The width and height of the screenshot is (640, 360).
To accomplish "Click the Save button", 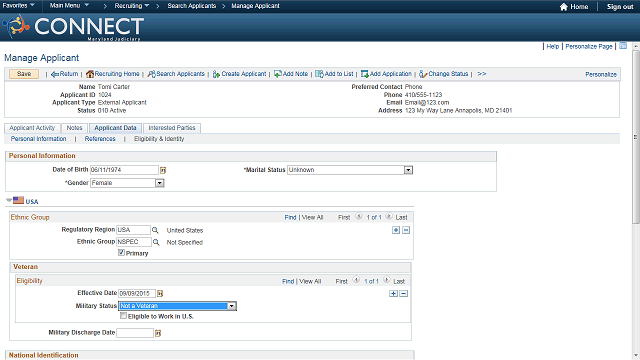I will click(24, 74).
